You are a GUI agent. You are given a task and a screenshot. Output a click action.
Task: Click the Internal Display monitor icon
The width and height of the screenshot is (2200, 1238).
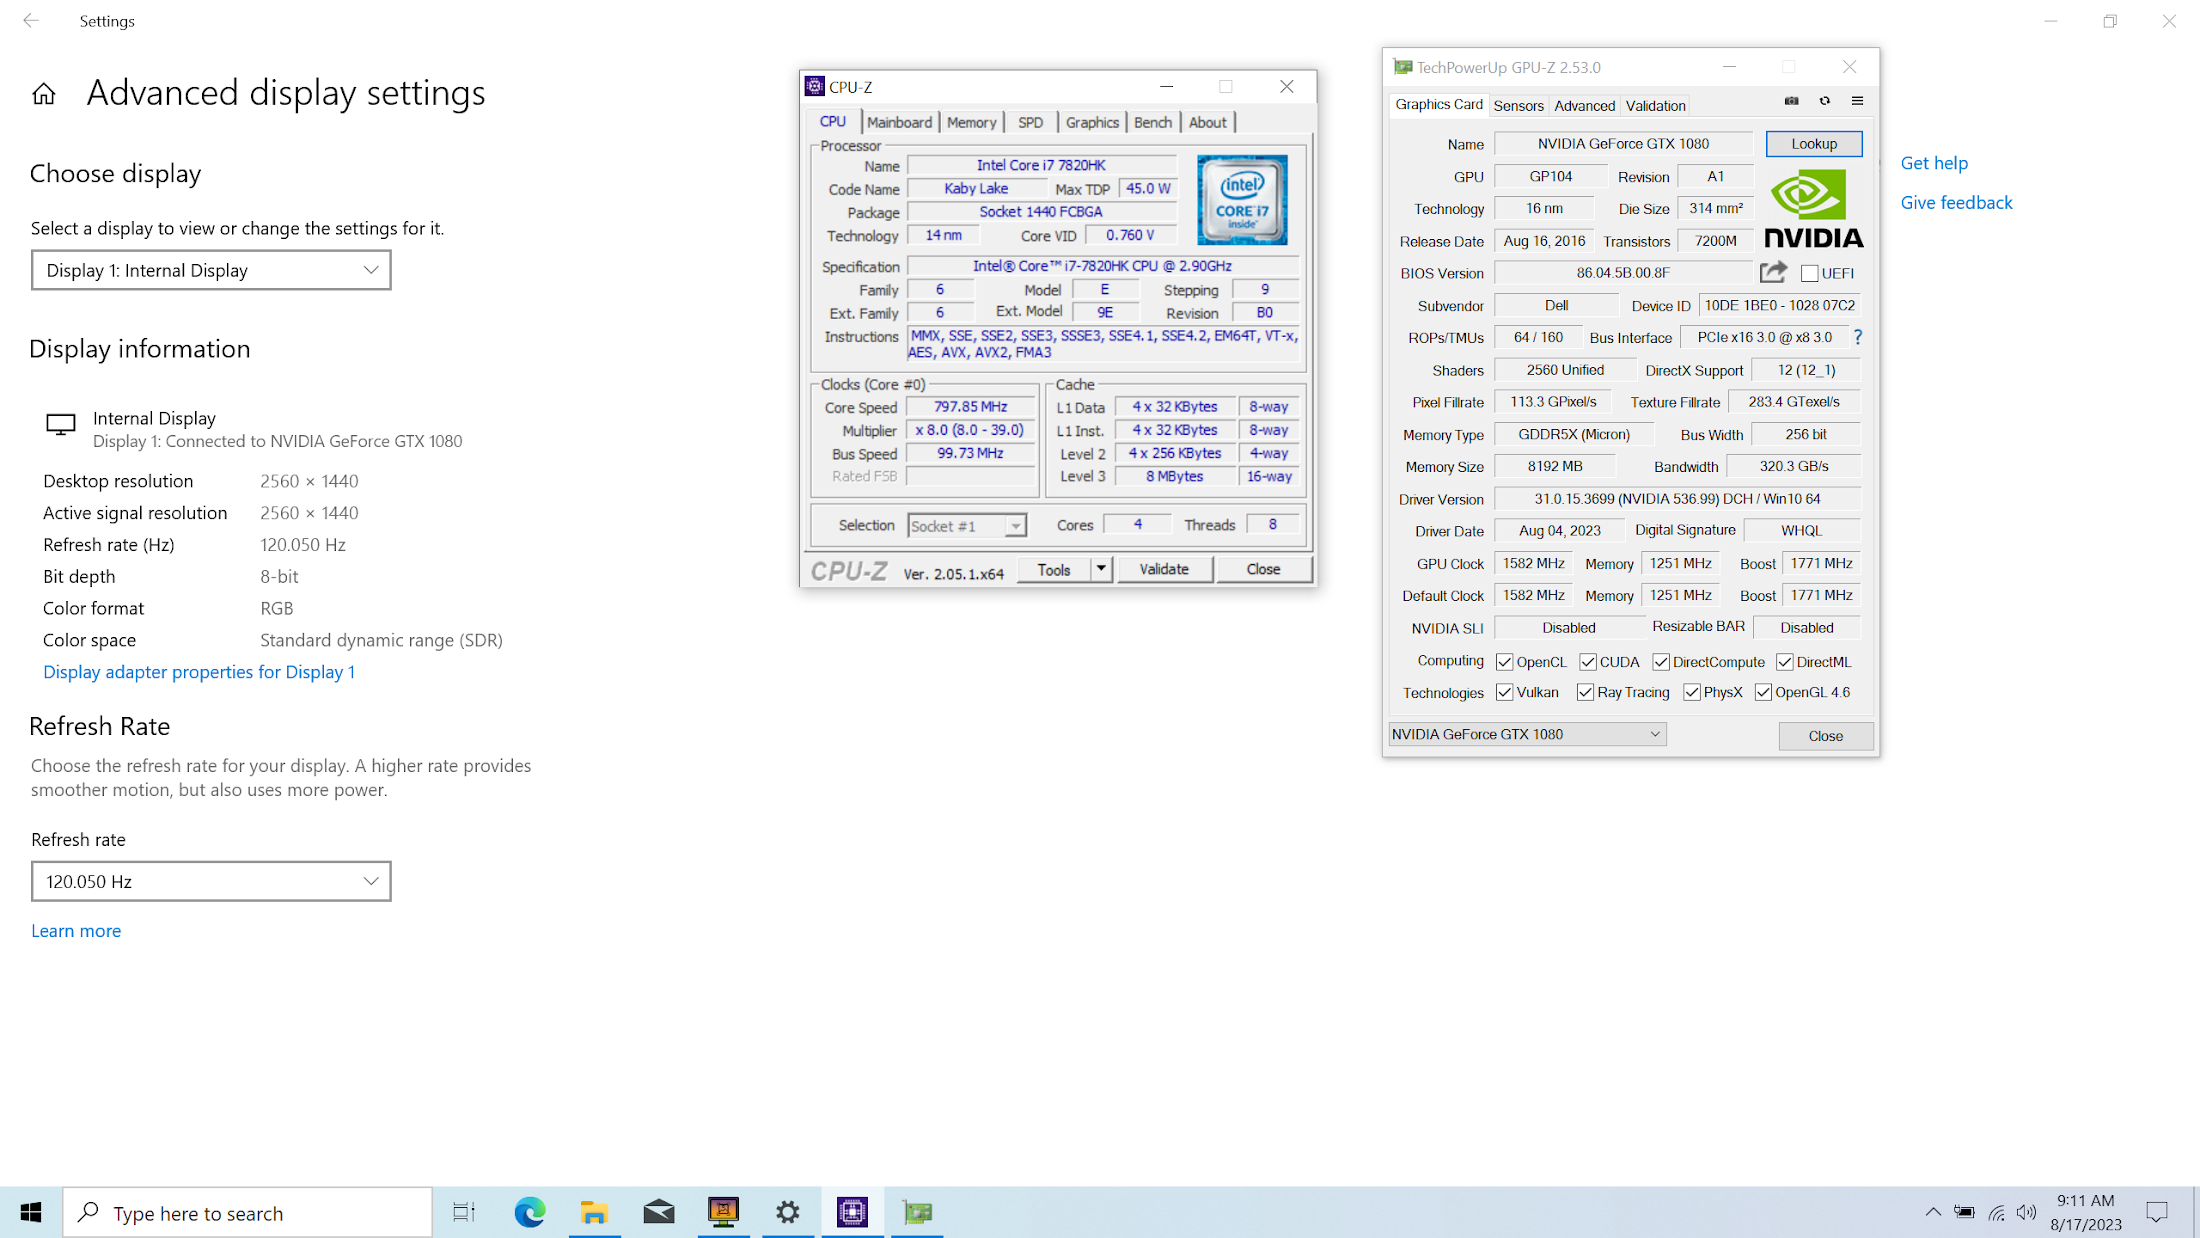coord(61,425)
